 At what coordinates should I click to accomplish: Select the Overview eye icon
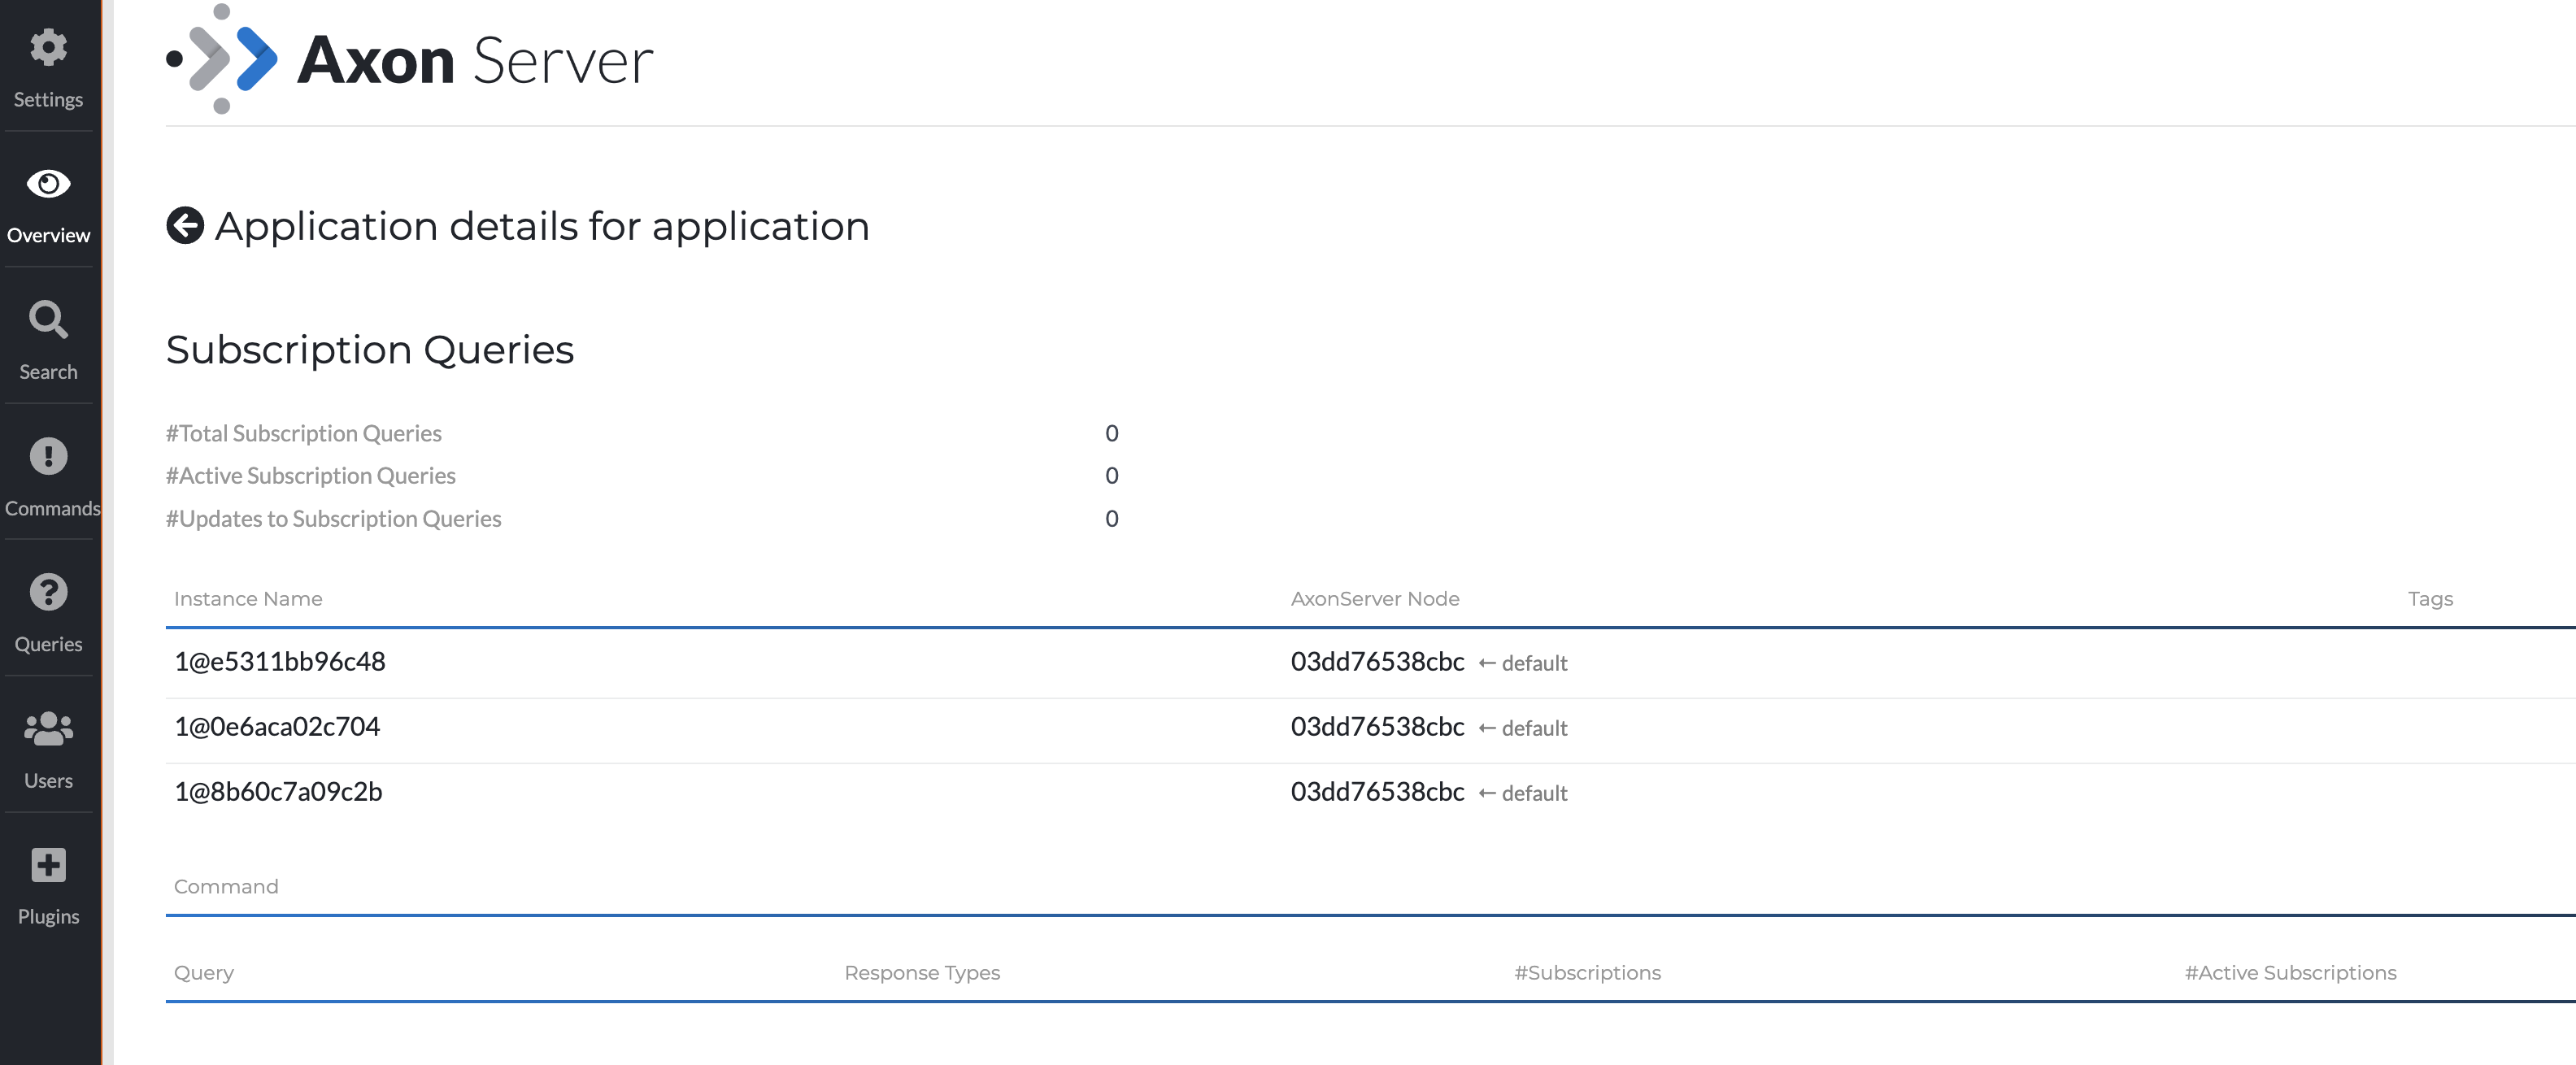pos(48,184)
